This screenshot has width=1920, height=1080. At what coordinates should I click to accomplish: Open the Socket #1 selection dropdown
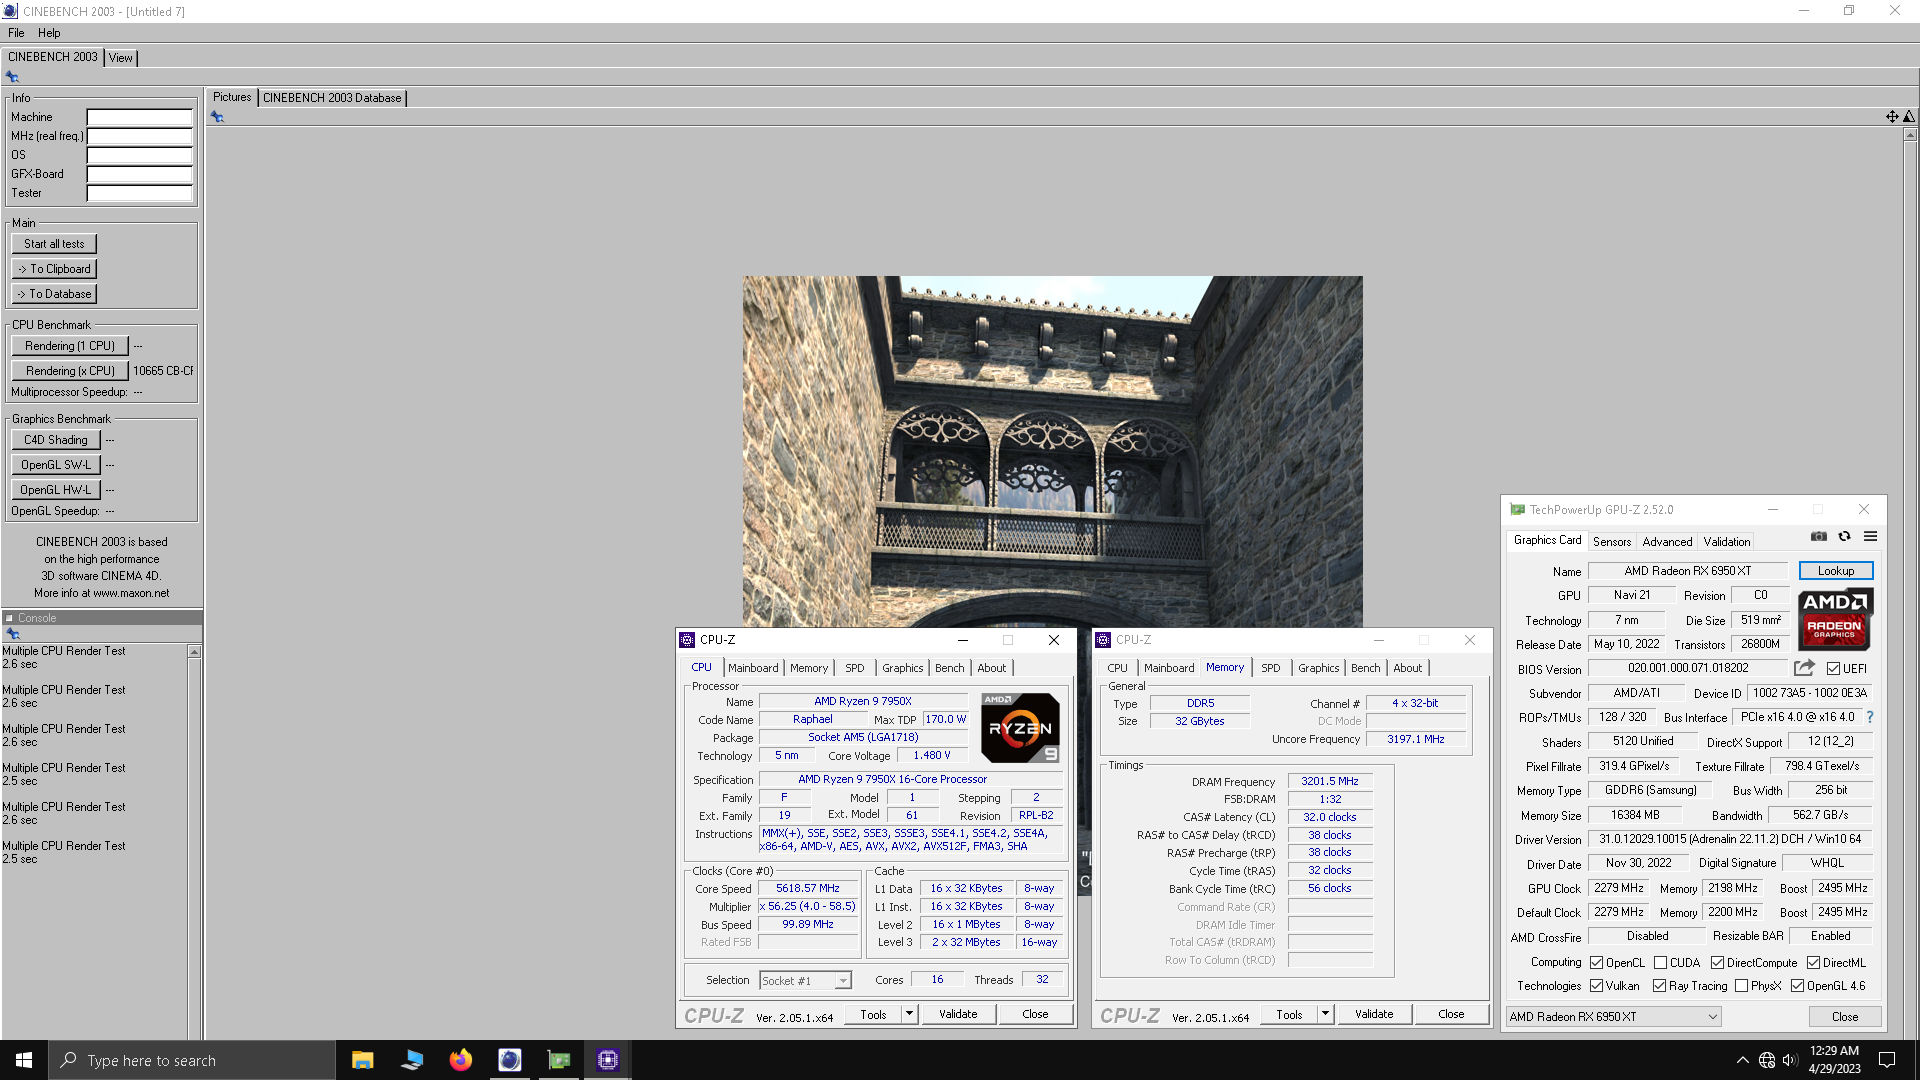pyautogui.click(x=805, y=981)
